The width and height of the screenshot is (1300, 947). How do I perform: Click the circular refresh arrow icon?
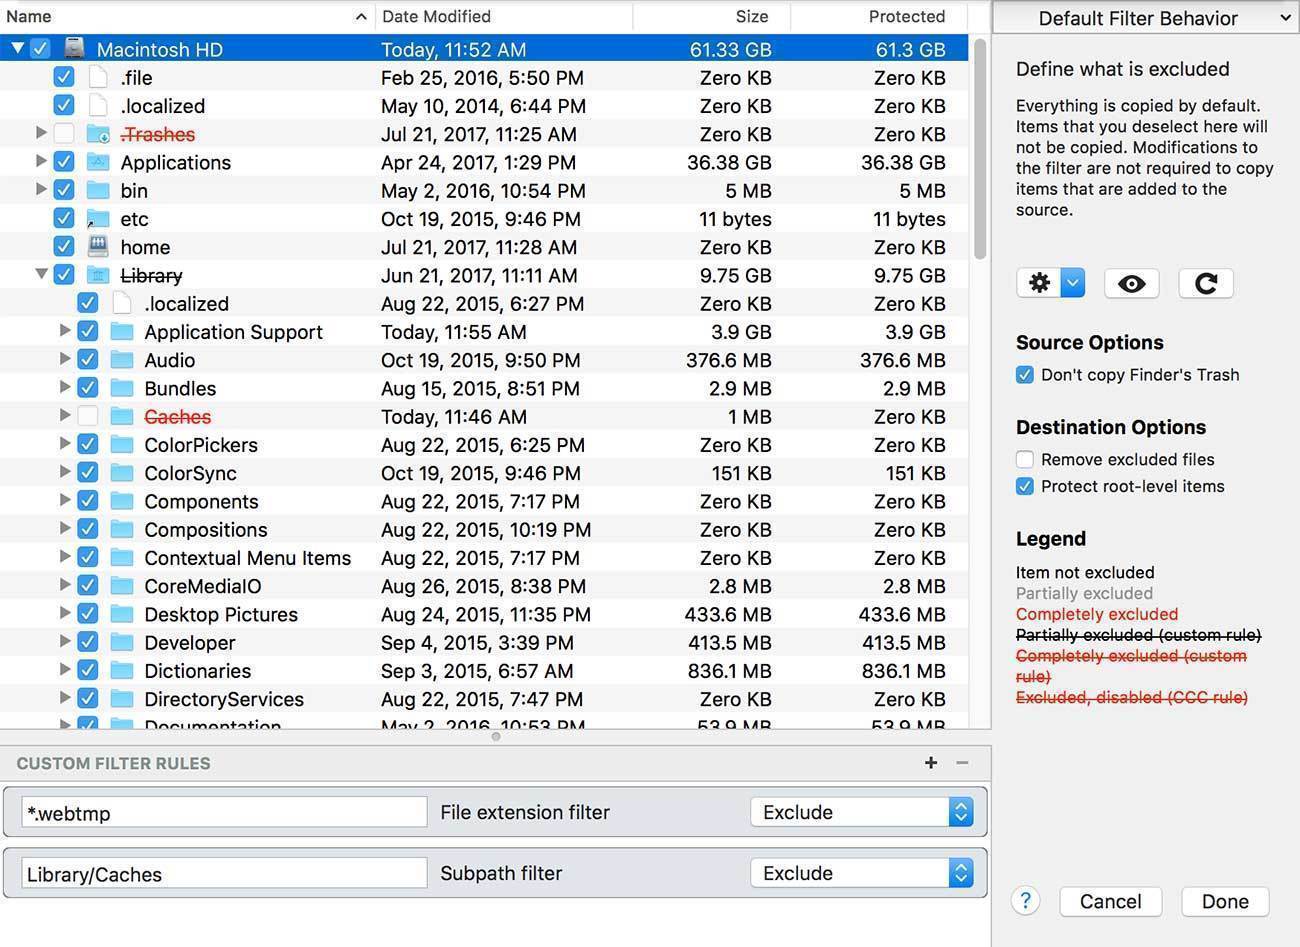point(1205,283)
